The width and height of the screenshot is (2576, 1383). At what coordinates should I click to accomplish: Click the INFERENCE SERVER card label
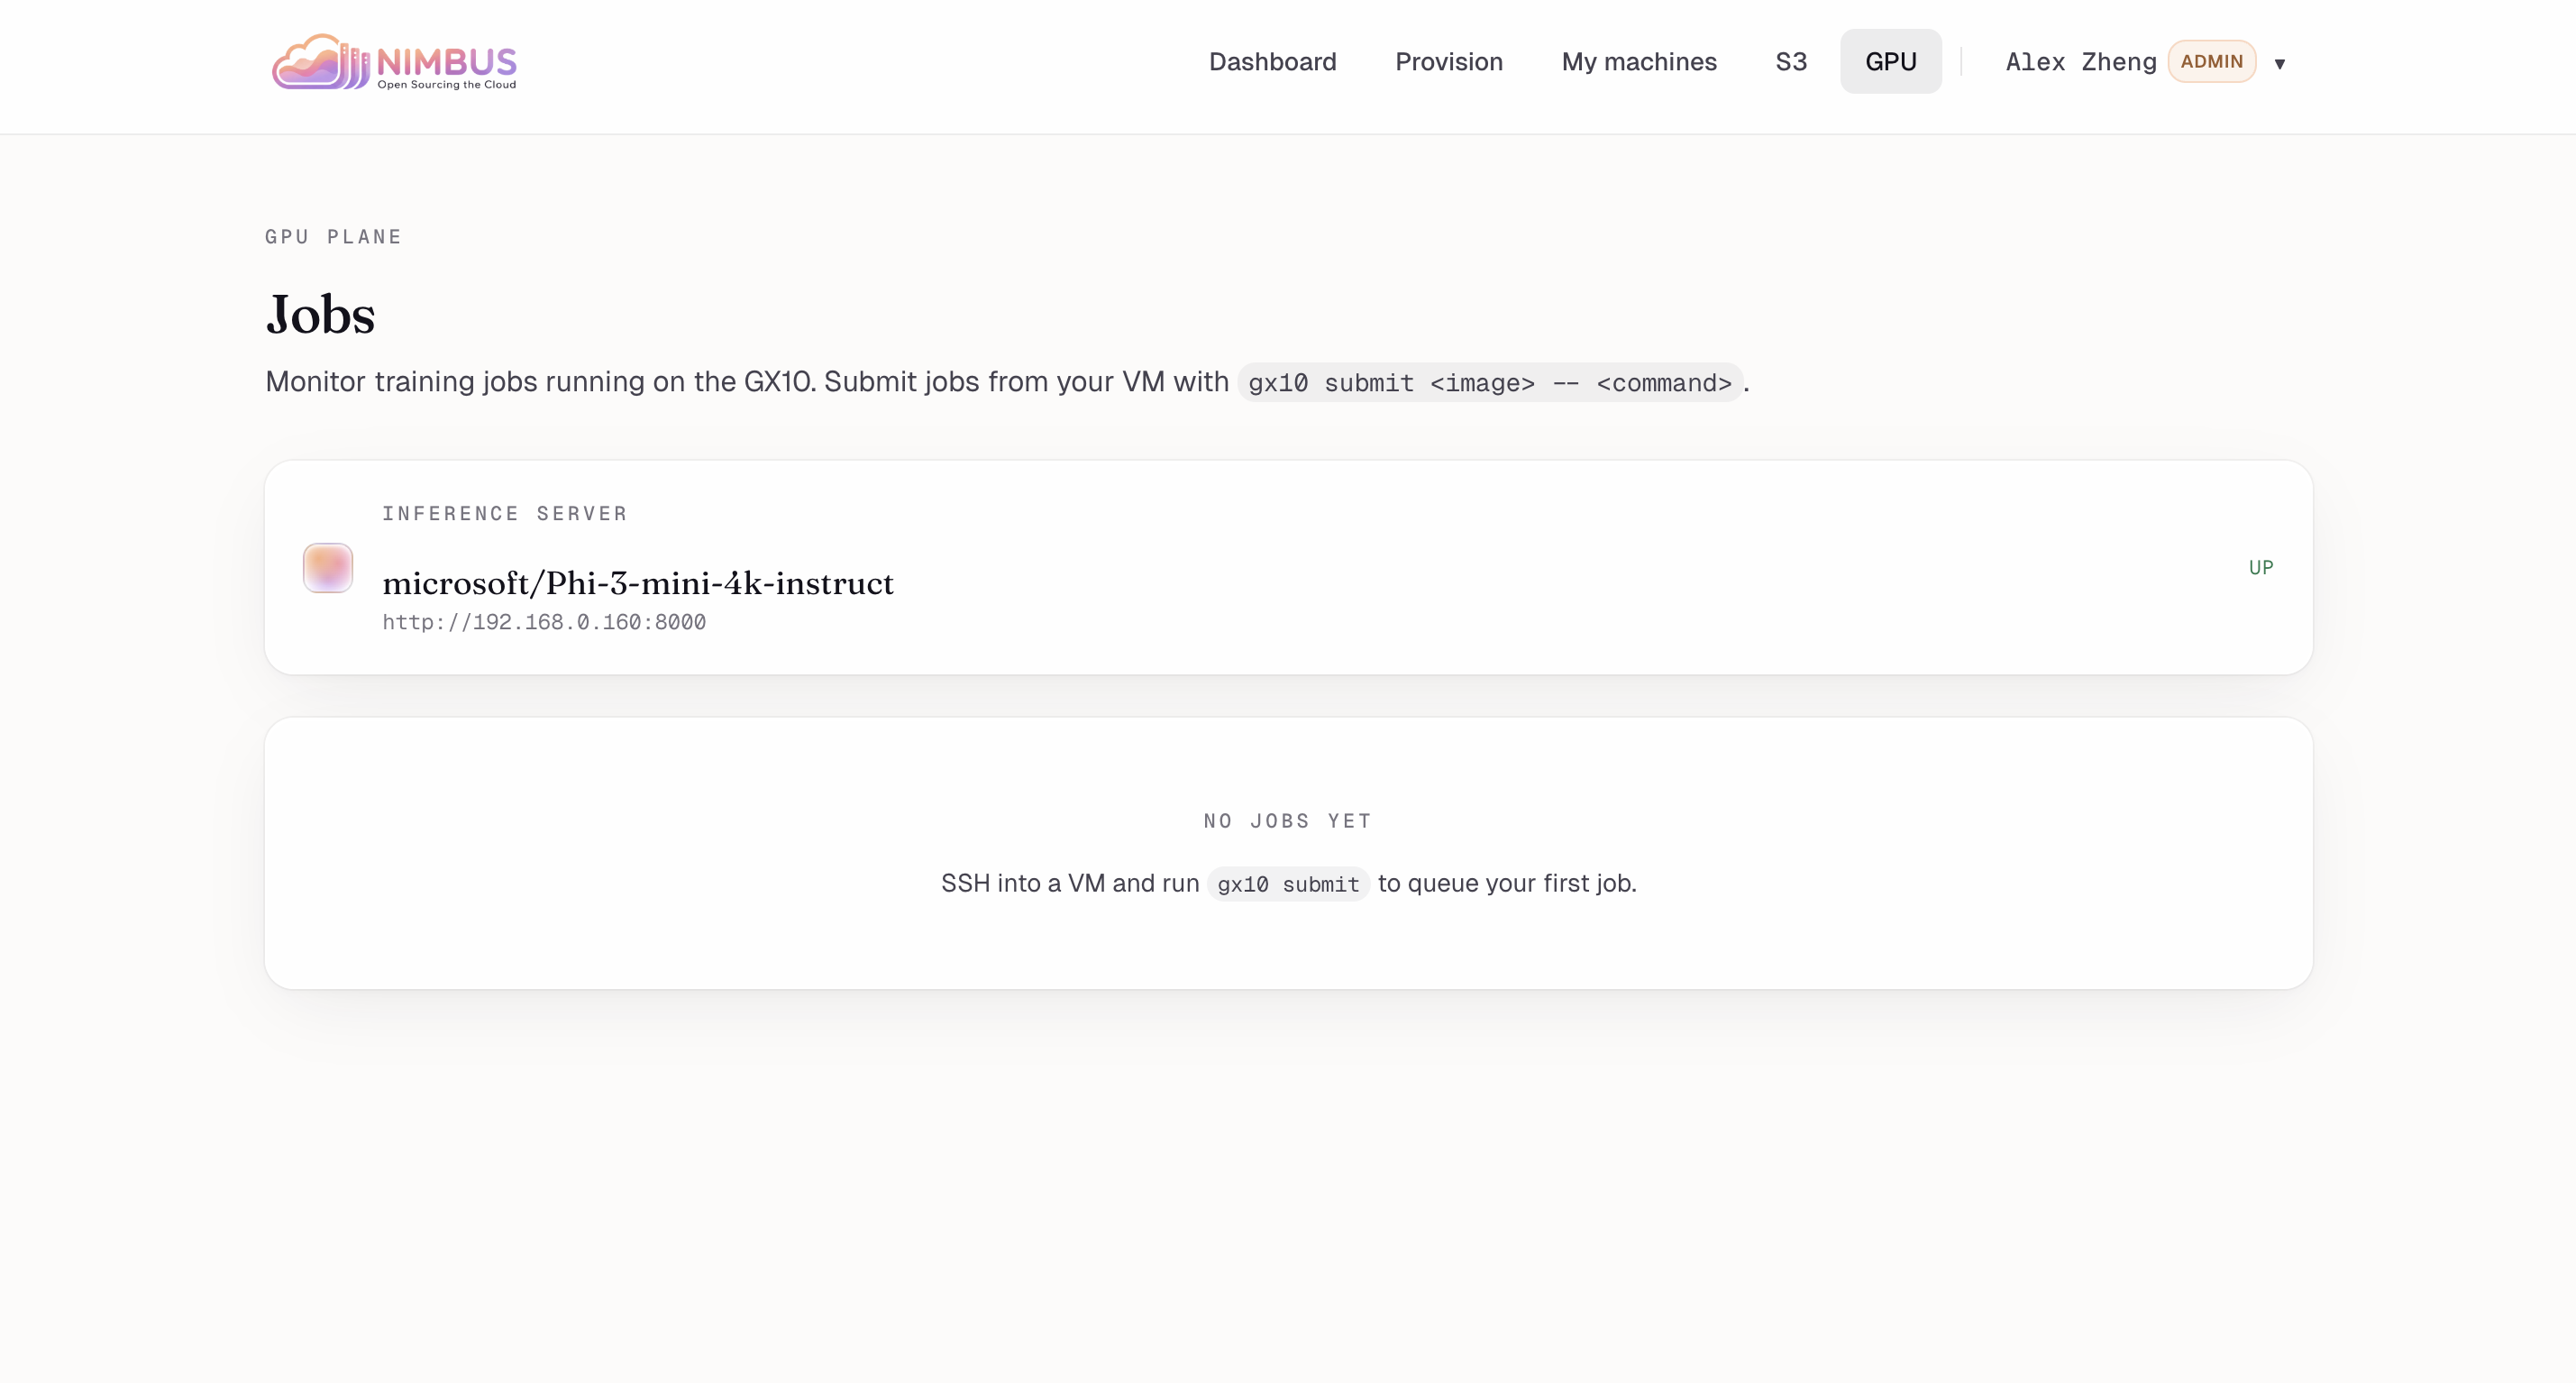click(504, 514)
